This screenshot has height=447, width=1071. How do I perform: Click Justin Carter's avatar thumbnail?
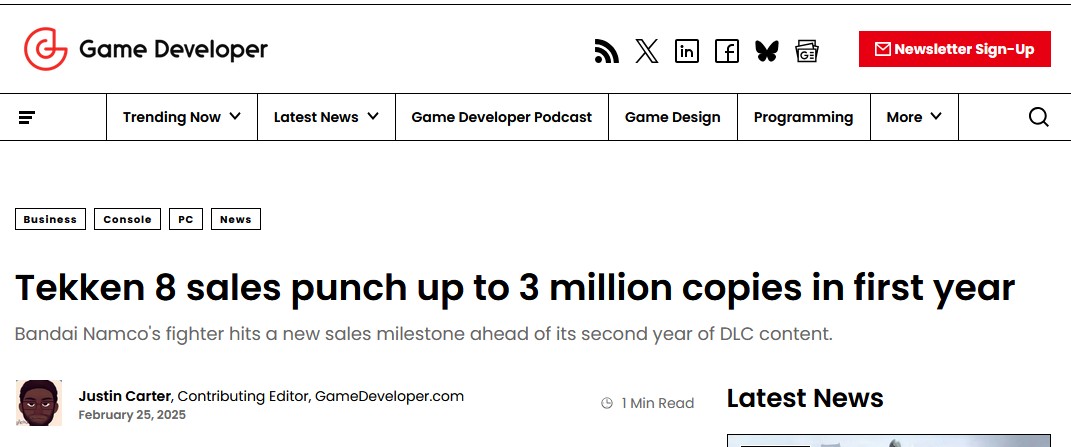pos(39,403)
